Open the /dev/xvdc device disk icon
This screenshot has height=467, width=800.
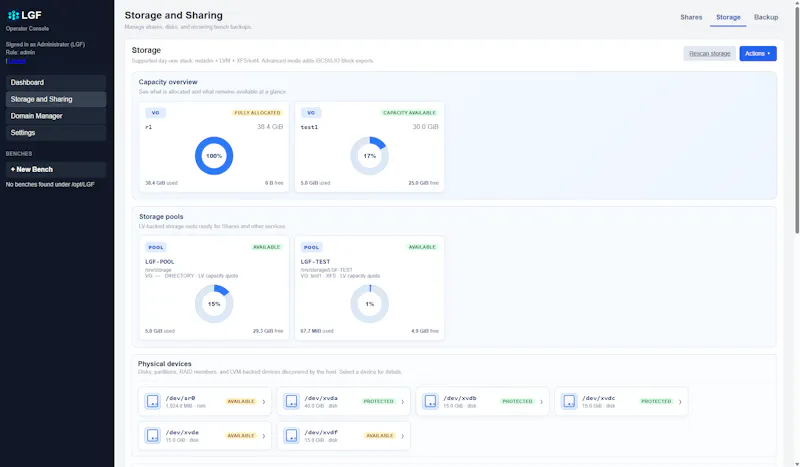tap(569, 402)
